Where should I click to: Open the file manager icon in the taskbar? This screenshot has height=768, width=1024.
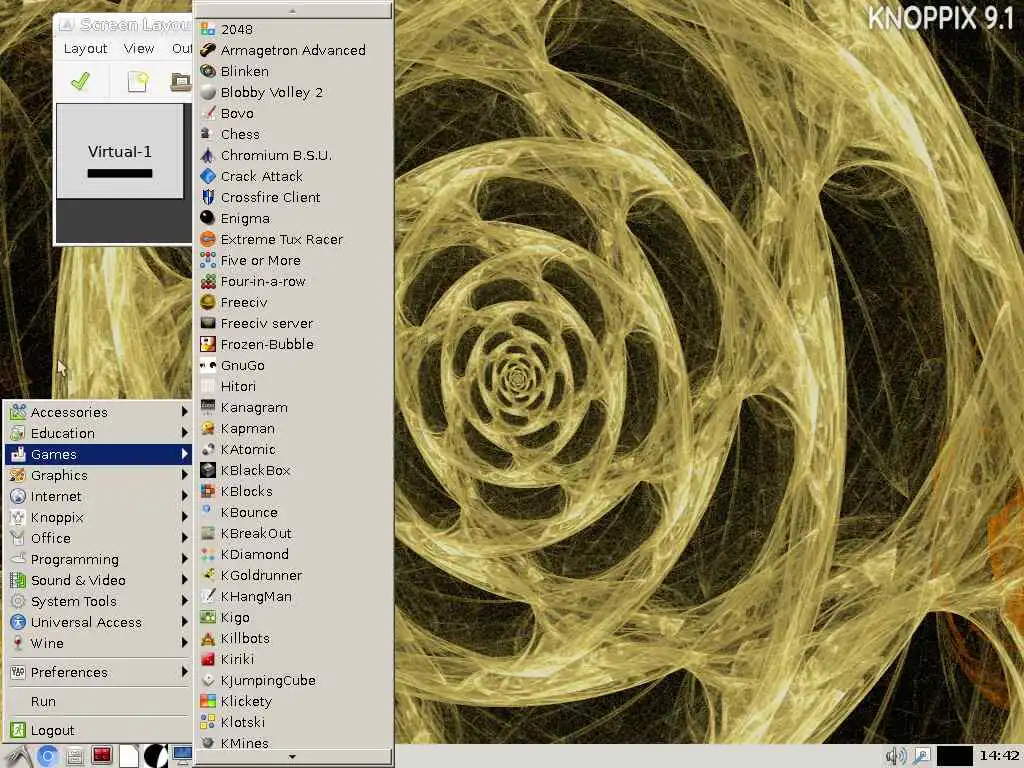(74, 756)
